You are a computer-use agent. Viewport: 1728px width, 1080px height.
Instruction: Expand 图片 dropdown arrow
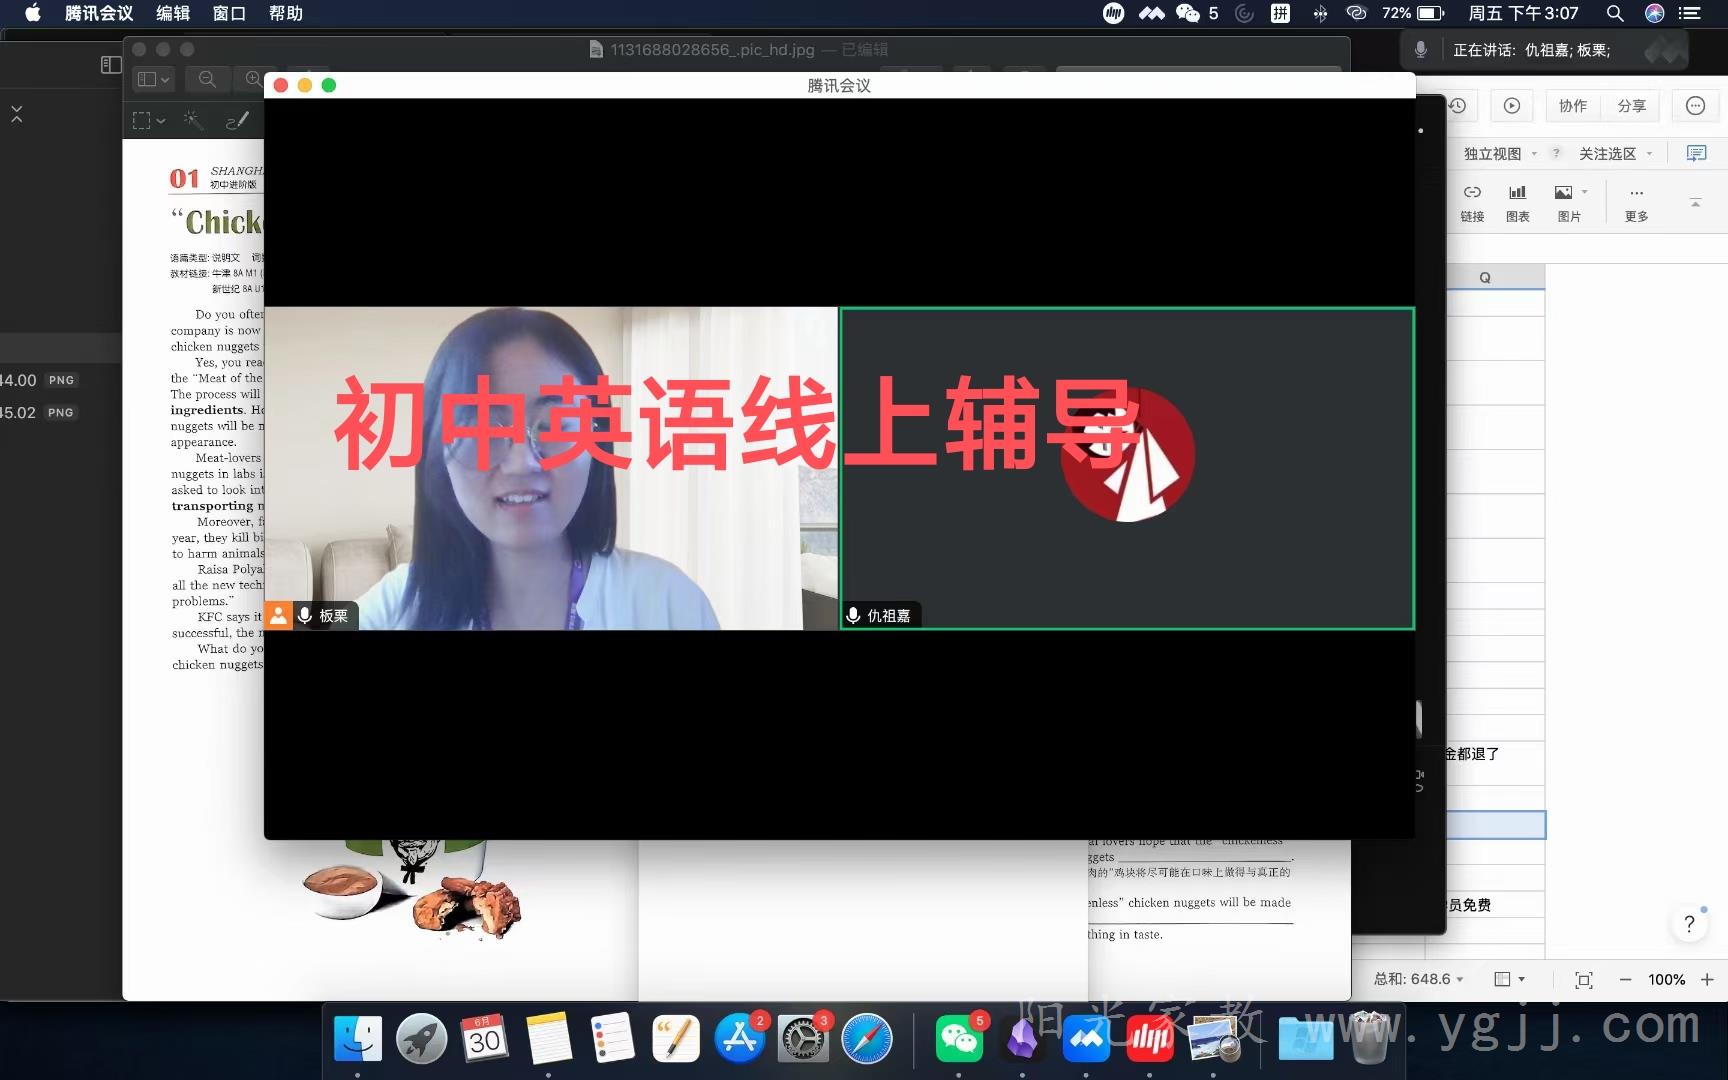click(x=1584, y=192)
